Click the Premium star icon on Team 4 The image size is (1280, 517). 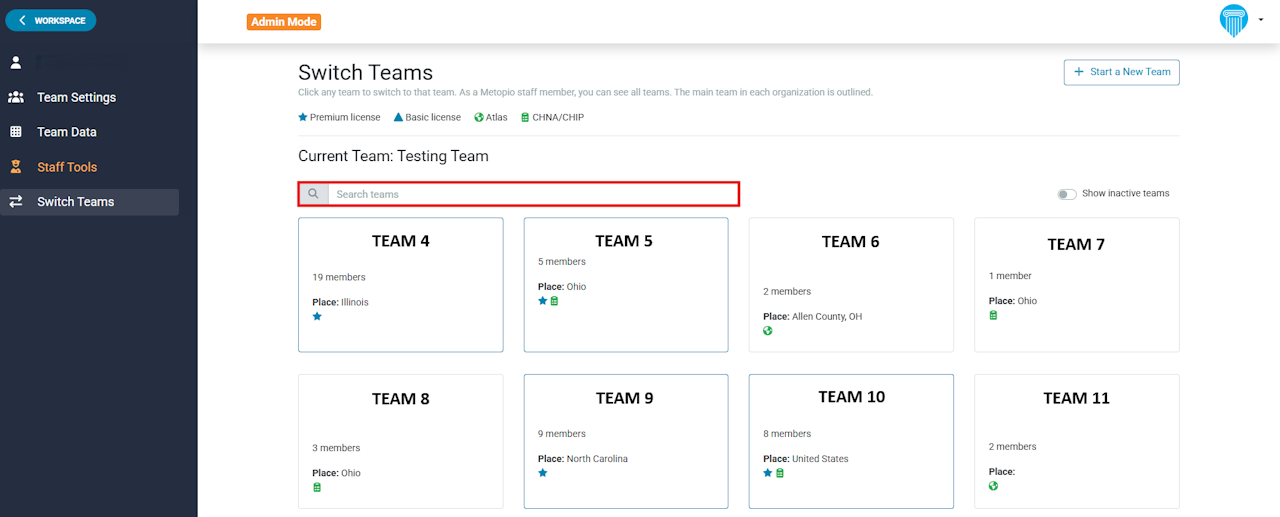pos(317,316)
